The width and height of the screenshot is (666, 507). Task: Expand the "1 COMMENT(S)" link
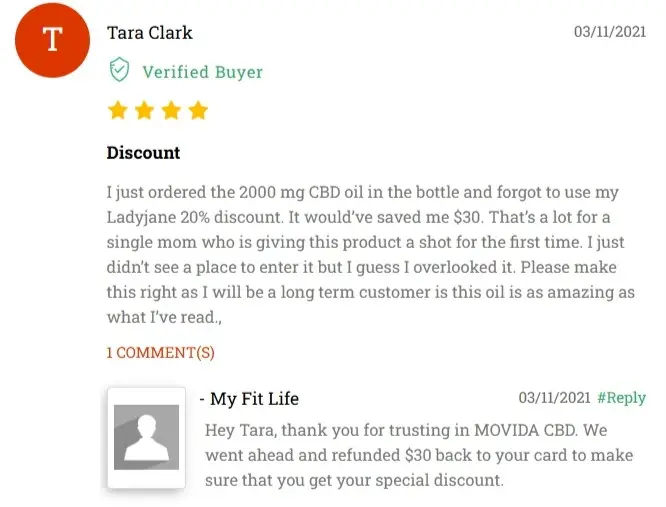click(160, 353)
